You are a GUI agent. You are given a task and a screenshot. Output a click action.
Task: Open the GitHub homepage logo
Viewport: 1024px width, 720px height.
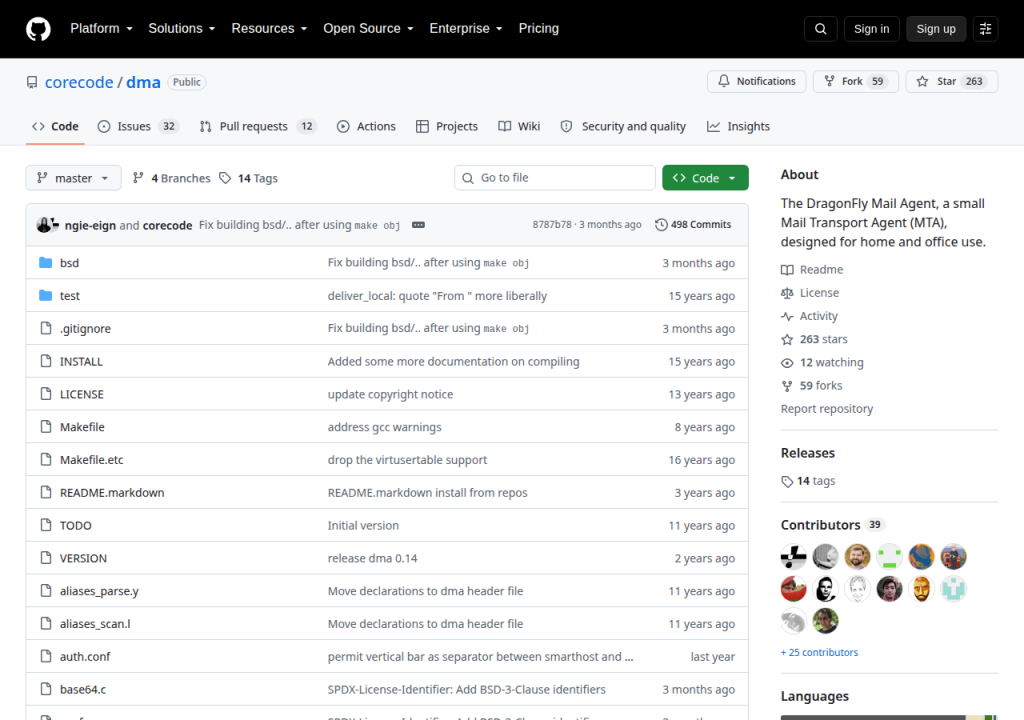pos(38,29)
